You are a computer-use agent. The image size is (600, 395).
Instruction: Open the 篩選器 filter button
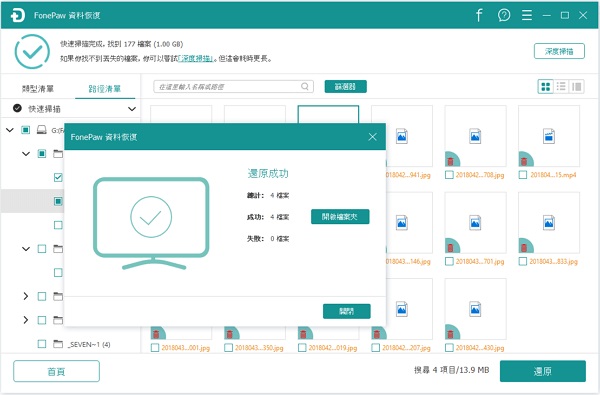tap(346, 87)
